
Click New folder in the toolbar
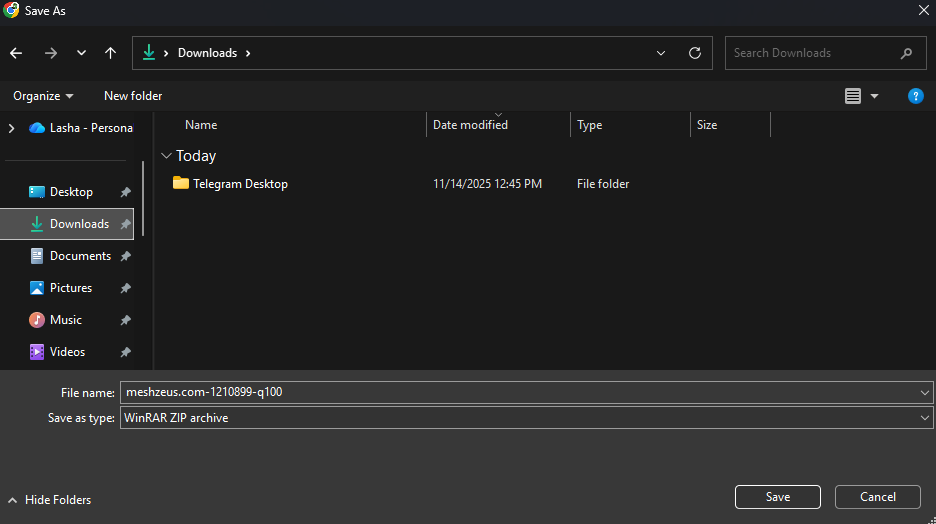tap(133, 96)
